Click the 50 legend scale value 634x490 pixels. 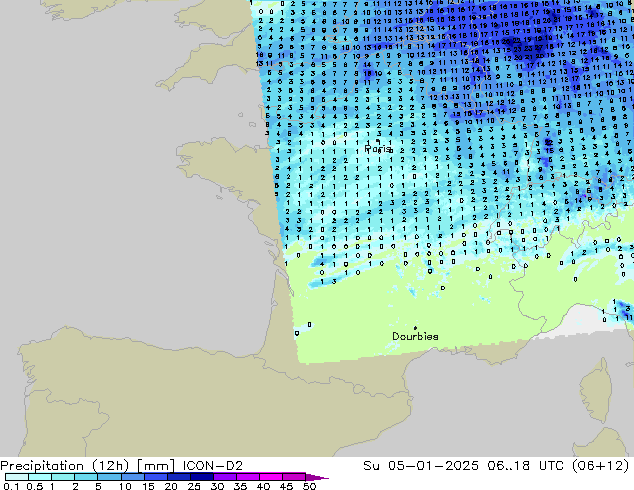tap(309, 486)
